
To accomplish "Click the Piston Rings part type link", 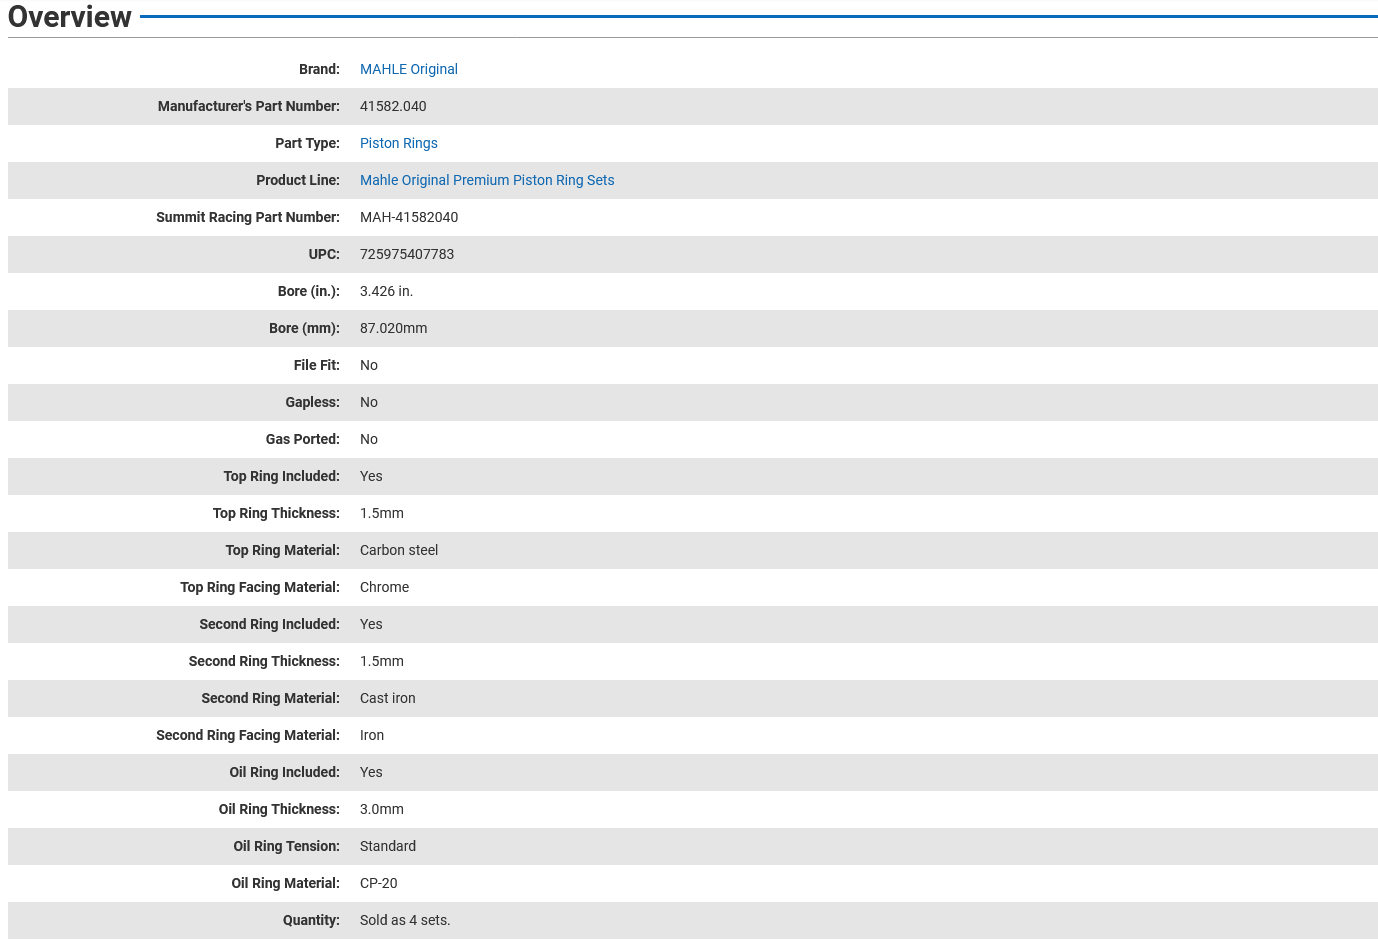I will pyautogui.click(x=398, y=143).
